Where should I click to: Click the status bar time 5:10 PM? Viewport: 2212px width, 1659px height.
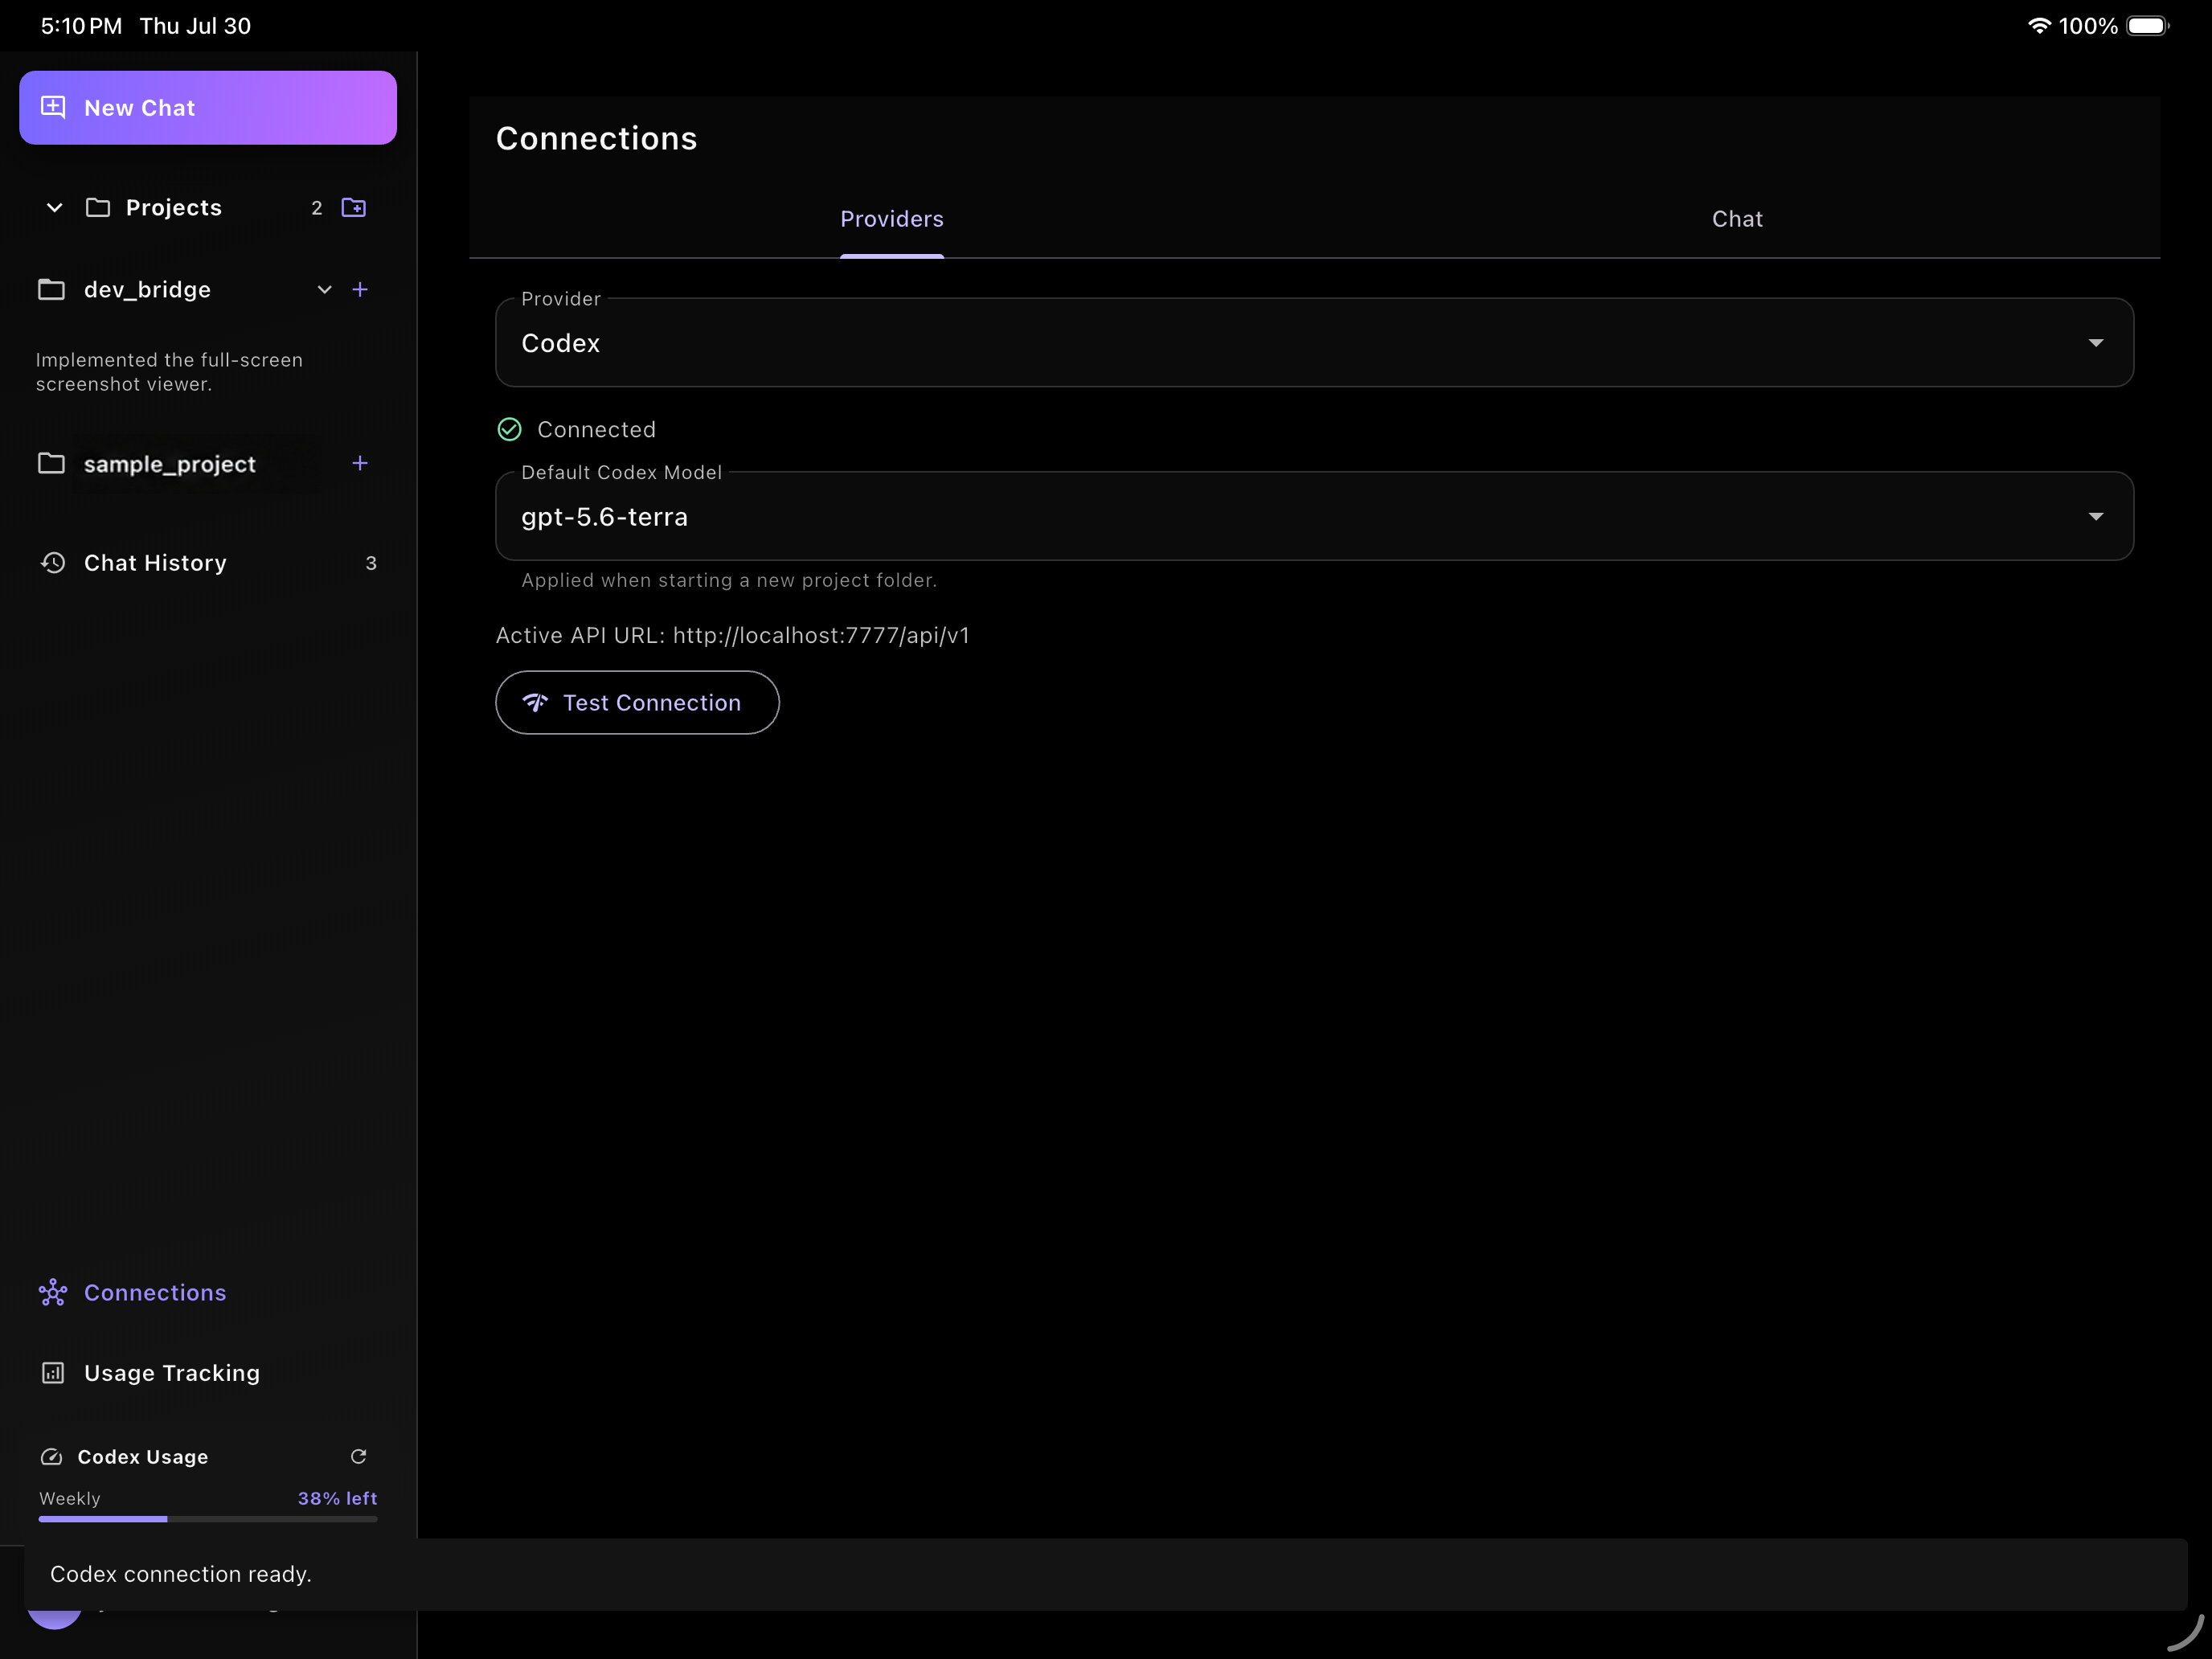(81, 26)
